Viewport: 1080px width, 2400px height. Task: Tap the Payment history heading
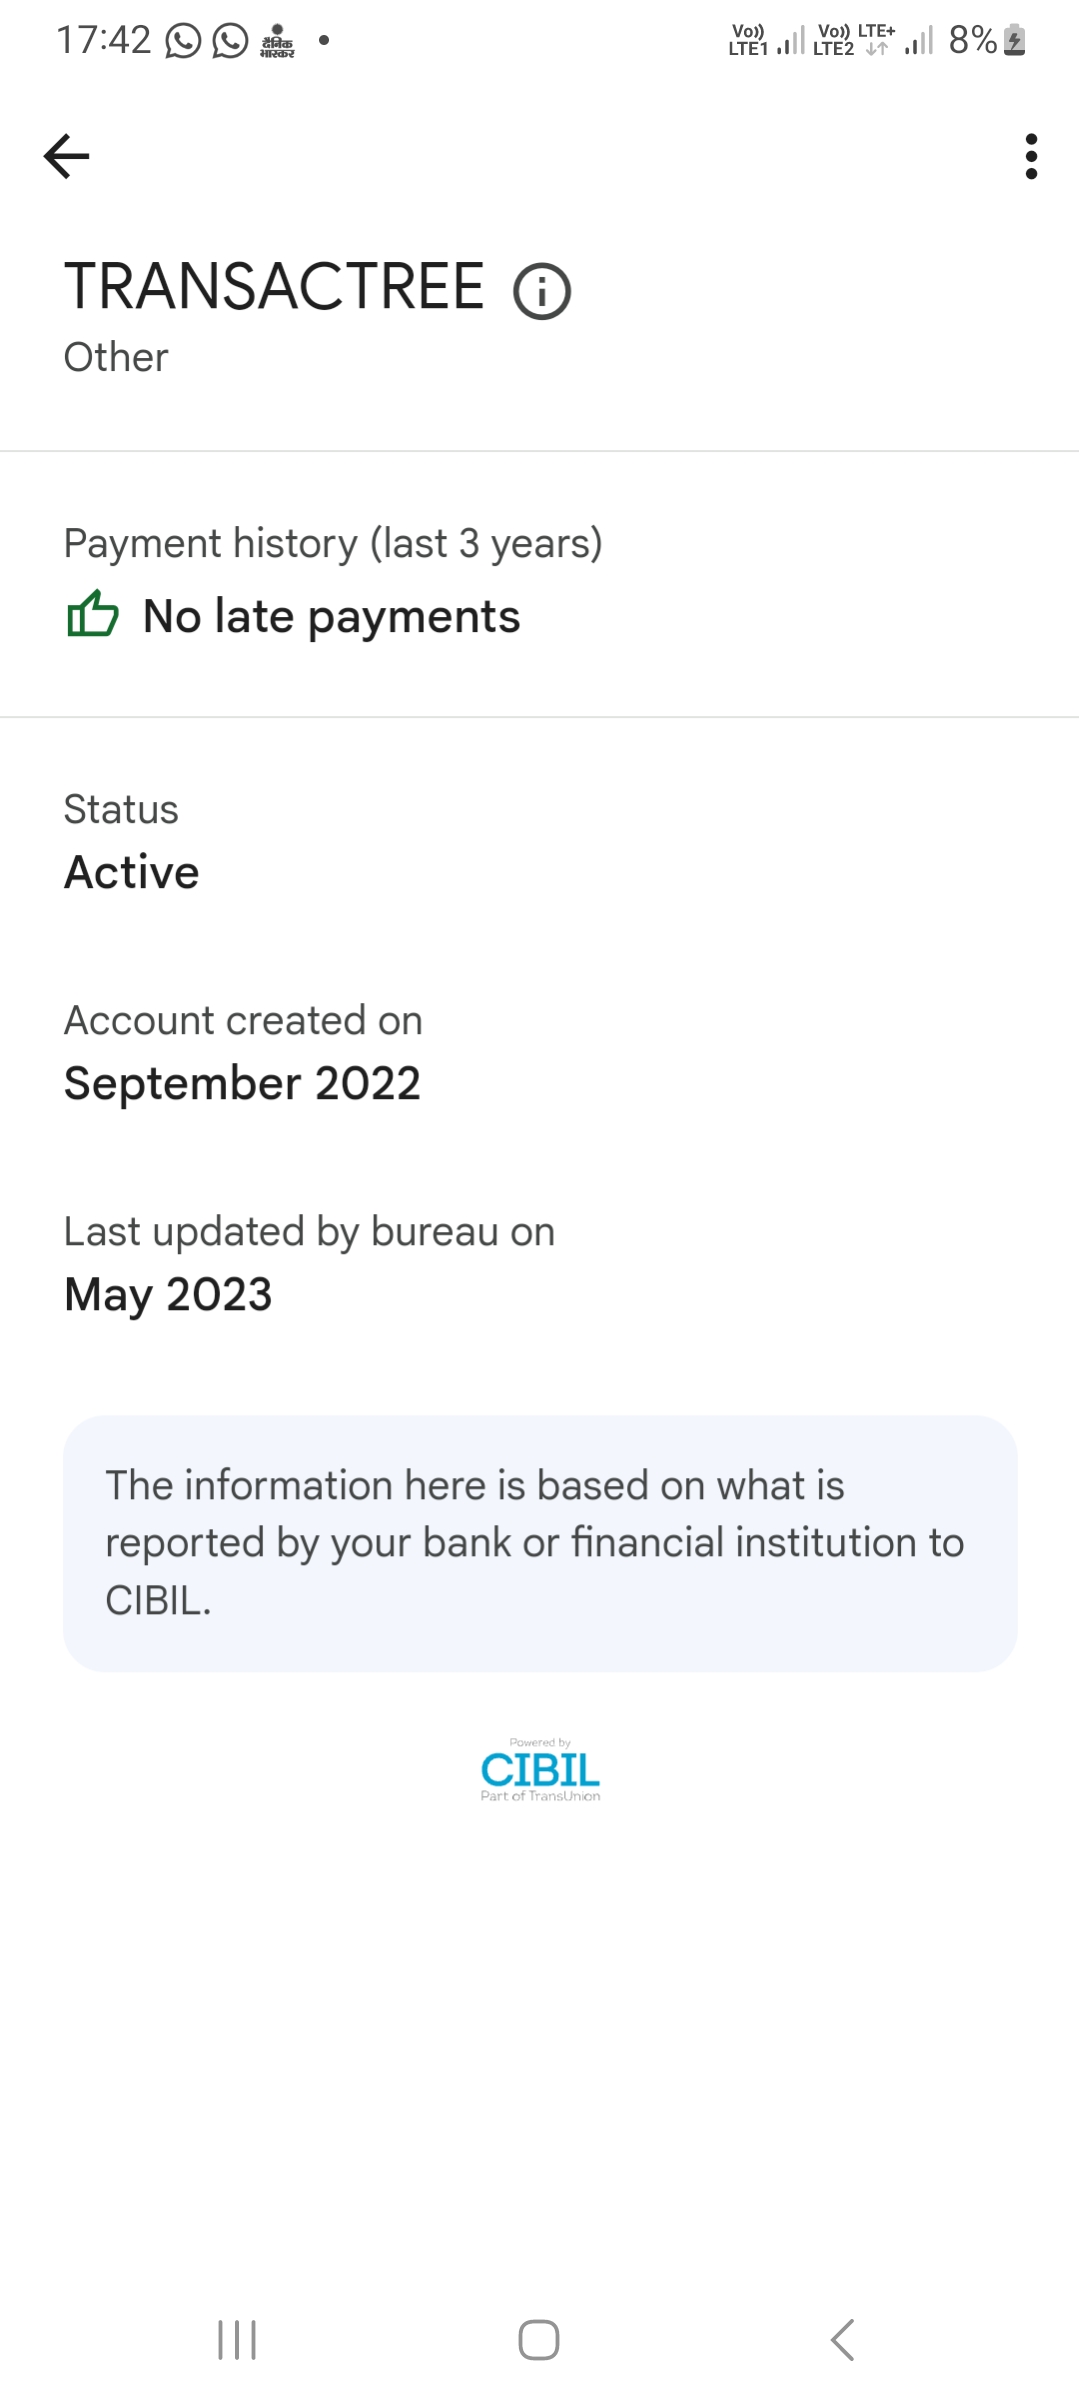coord(333,543)
